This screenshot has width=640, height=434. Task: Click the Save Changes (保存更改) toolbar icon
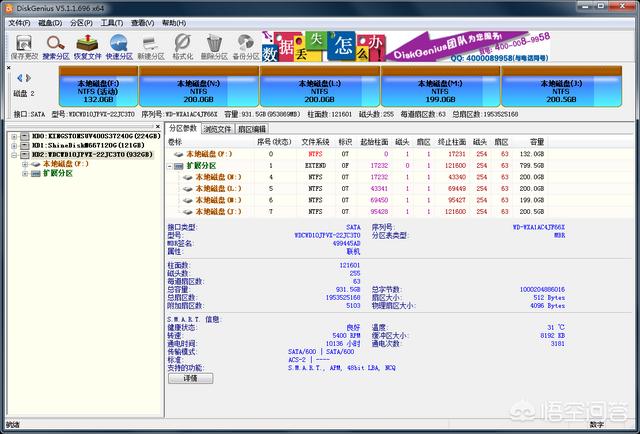(24, 47)
